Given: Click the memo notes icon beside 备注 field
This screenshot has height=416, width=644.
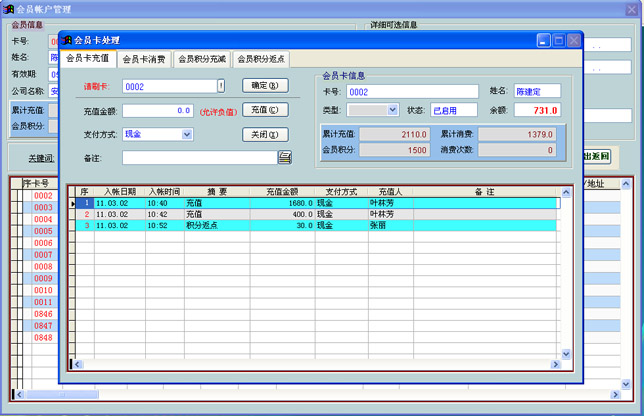Looking at the screenshot, I should 285,158.
